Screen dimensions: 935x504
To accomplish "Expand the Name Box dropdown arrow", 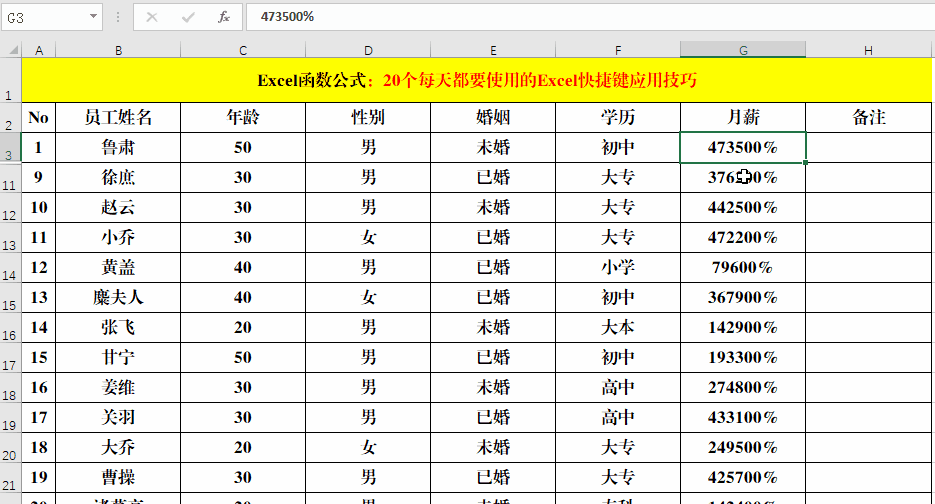I will point(93,17).
